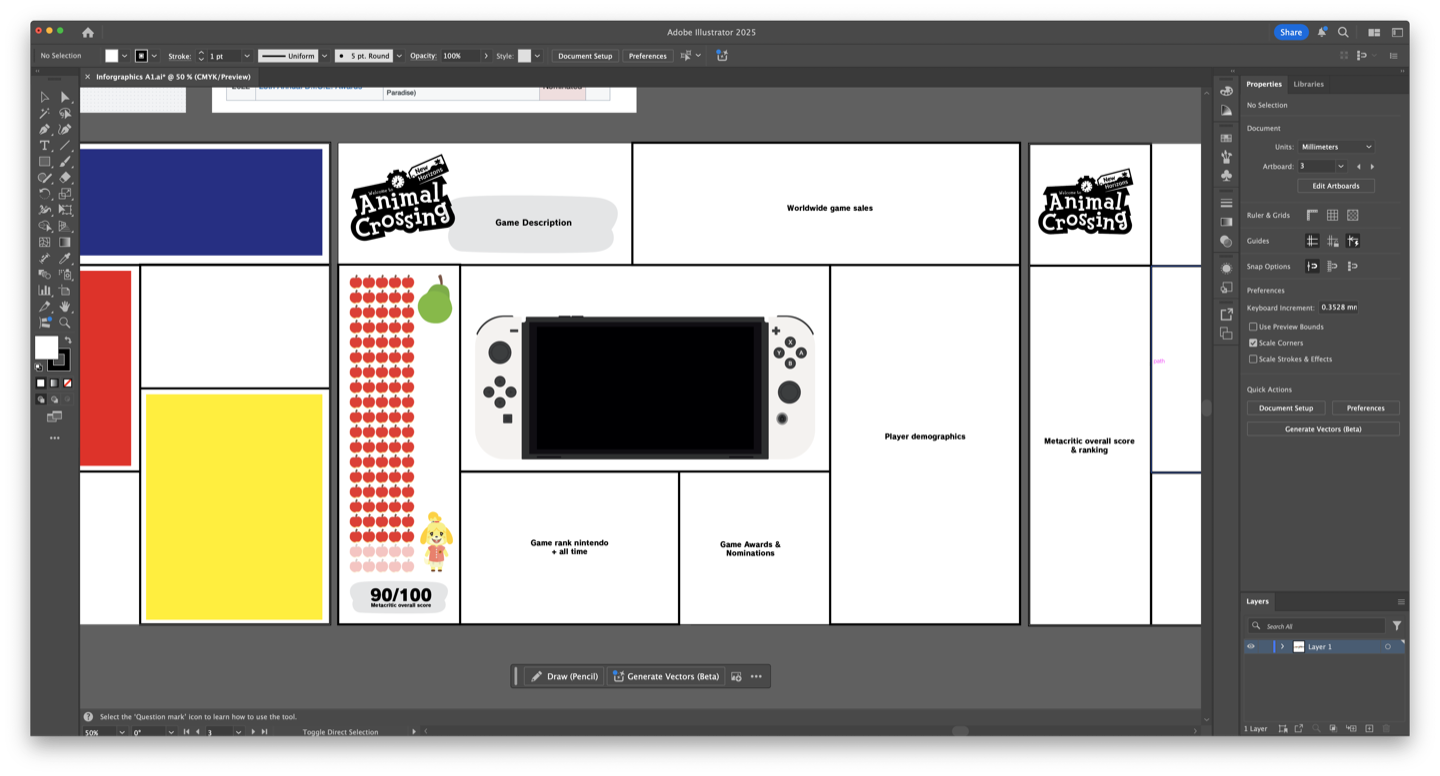Click Edit Artboards button
Screen dimensions: 1440x776
1336,186
